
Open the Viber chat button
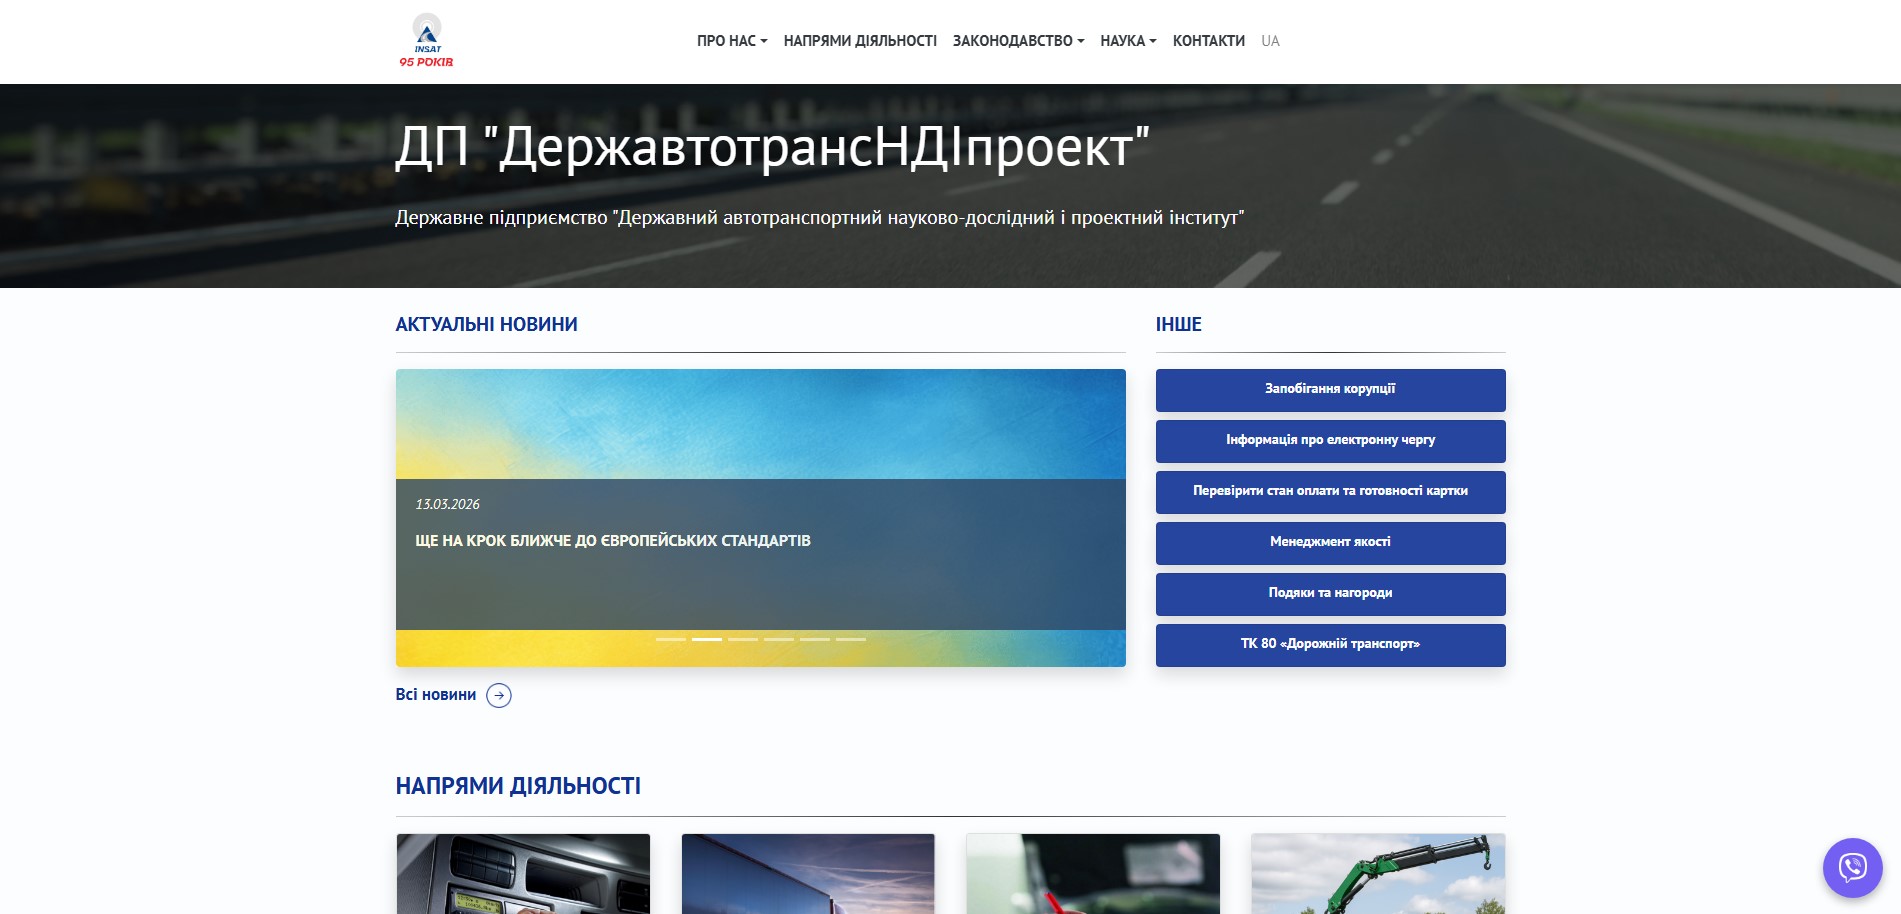pyautogui.click(x=1852, y=867)
